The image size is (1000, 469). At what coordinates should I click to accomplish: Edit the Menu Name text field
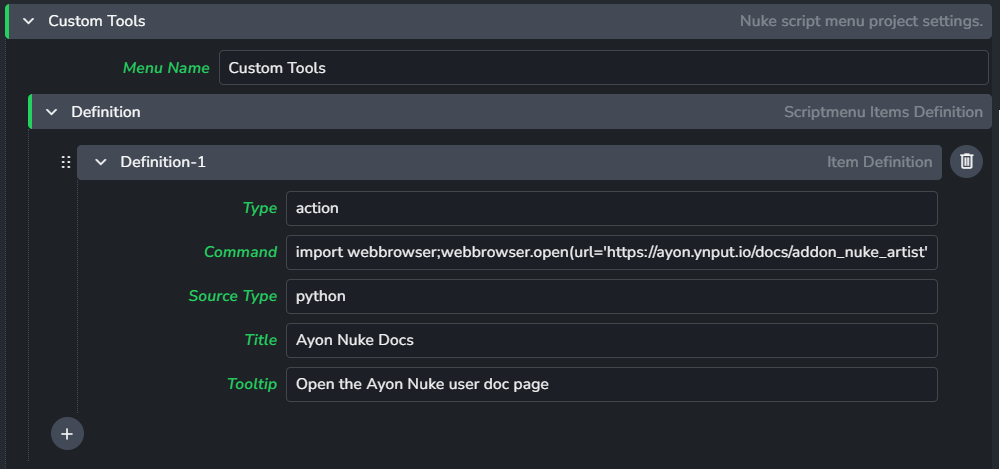(x=603, y=68)
